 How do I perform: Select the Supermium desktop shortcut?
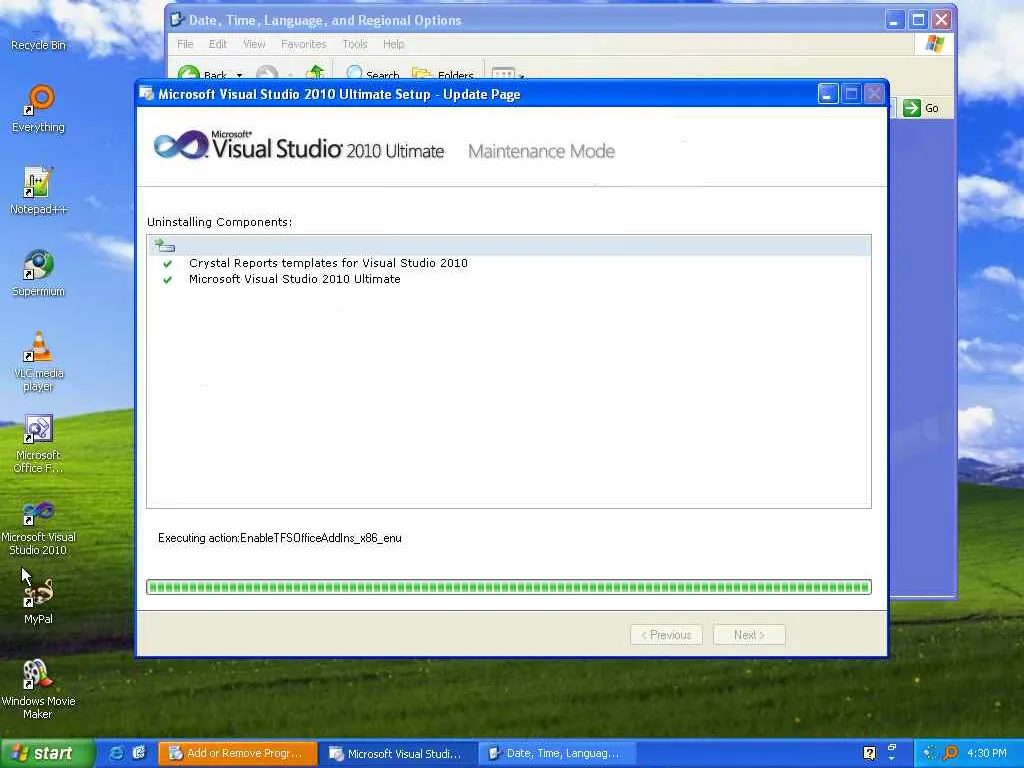(38, 273)
